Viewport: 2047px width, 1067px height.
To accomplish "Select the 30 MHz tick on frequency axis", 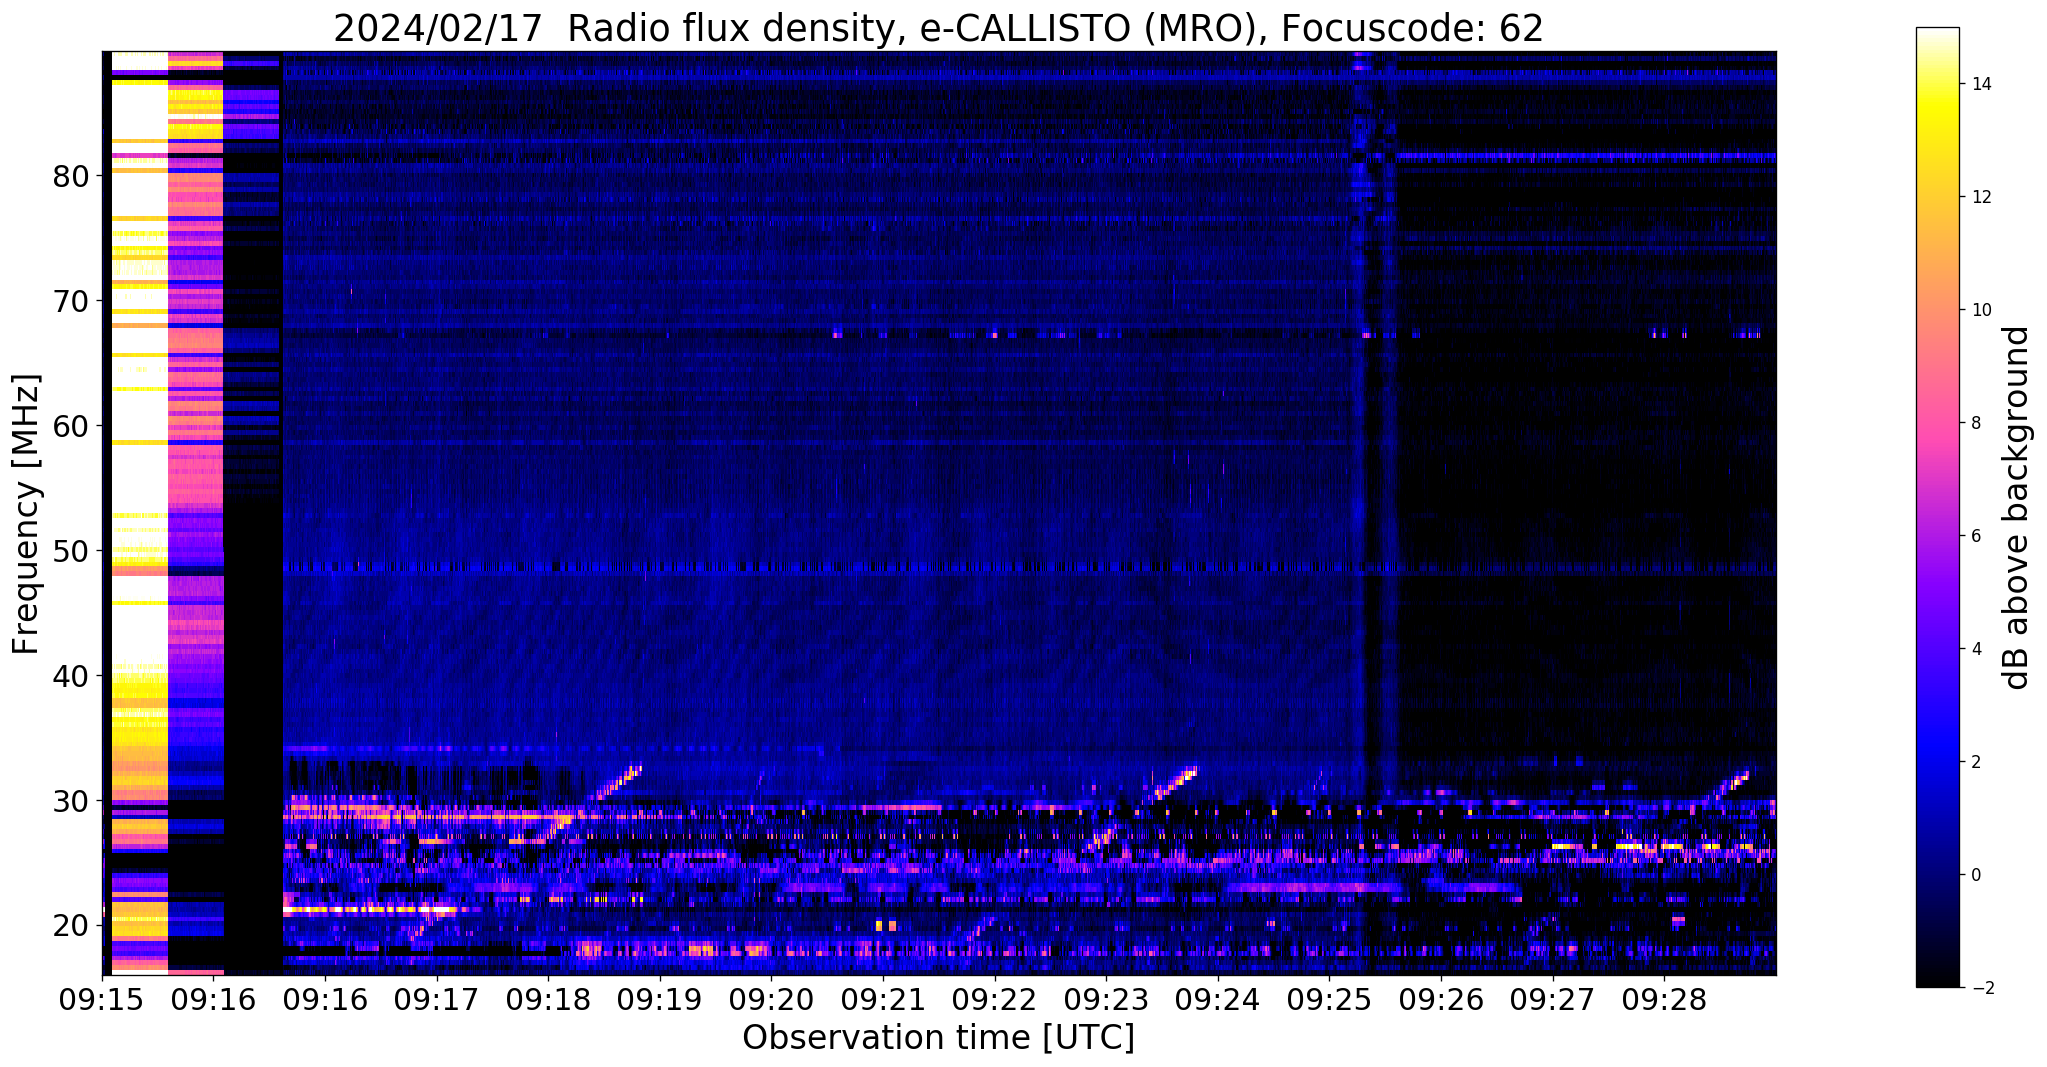I will click(x=72, y=801).
